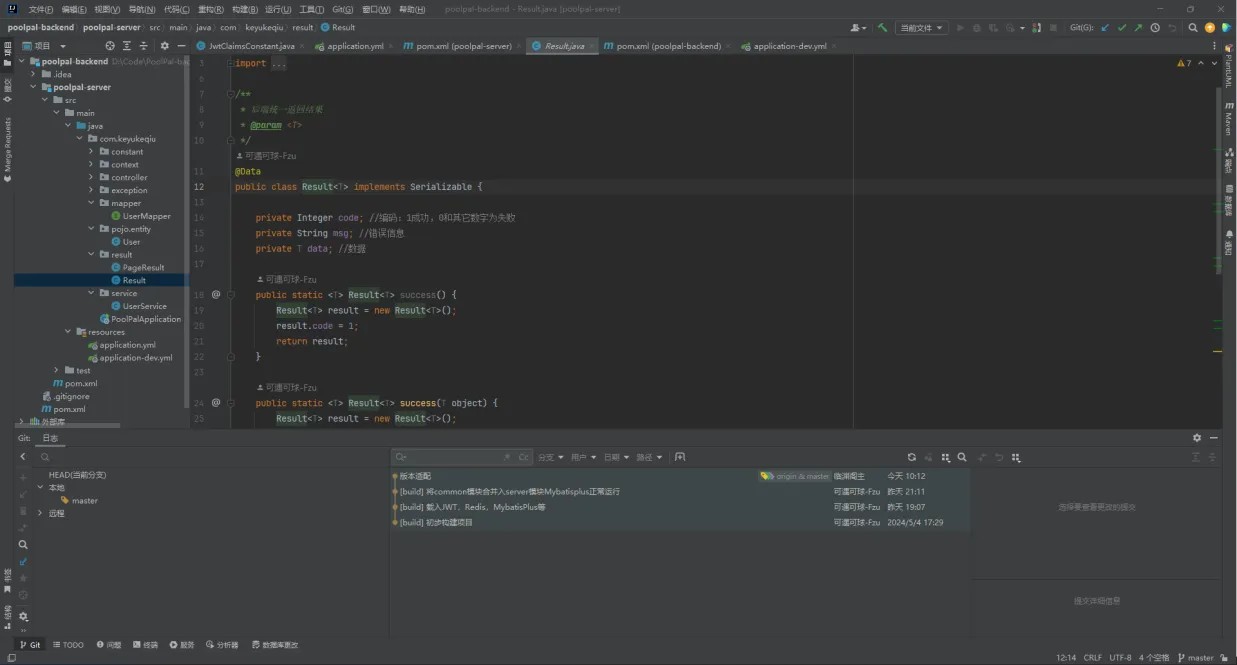Viewport: 1237px width, 665px height.
Task: Open the 终端 terminal tool window
Action: coord(145,645)
